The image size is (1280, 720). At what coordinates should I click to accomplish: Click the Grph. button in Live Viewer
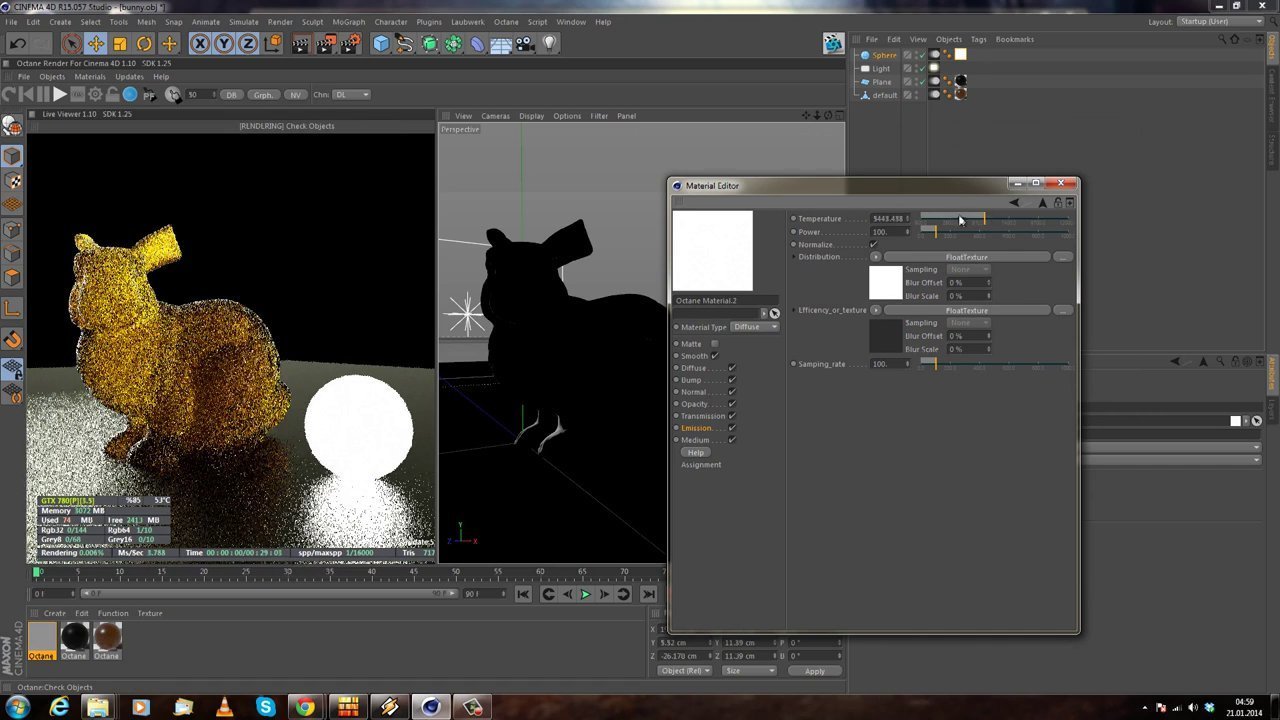click(263, 95)
